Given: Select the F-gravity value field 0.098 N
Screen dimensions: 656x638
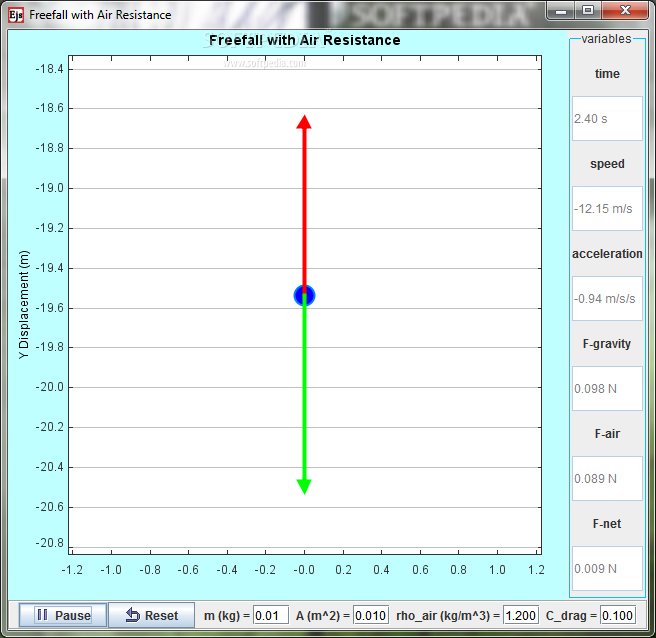Looking at the screenshot, I should point(607,389).
